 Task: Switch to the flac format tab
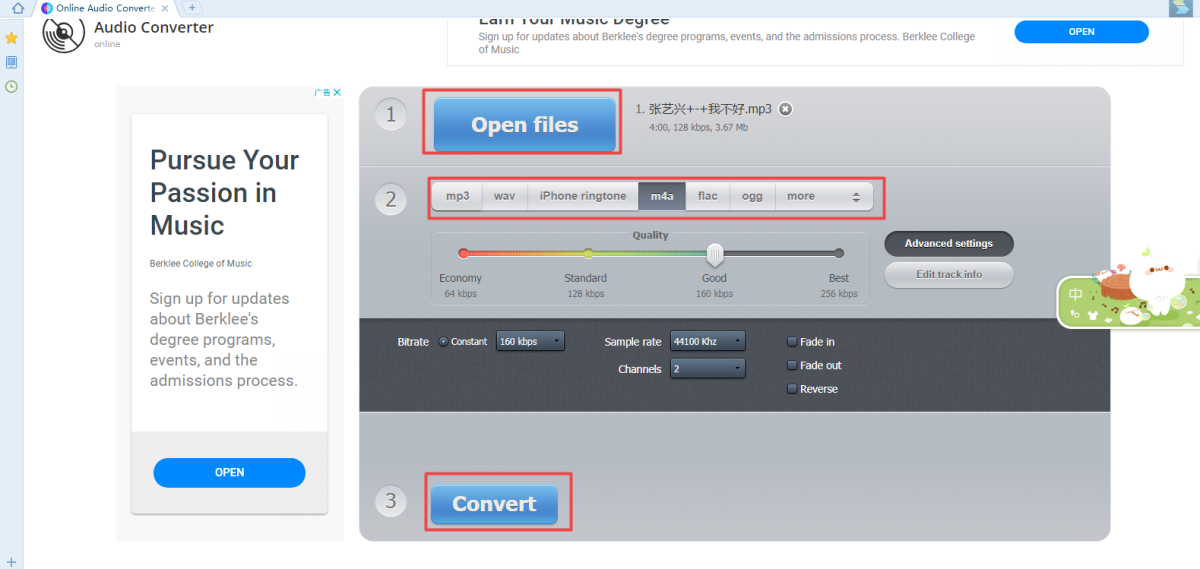coord(707,196)
